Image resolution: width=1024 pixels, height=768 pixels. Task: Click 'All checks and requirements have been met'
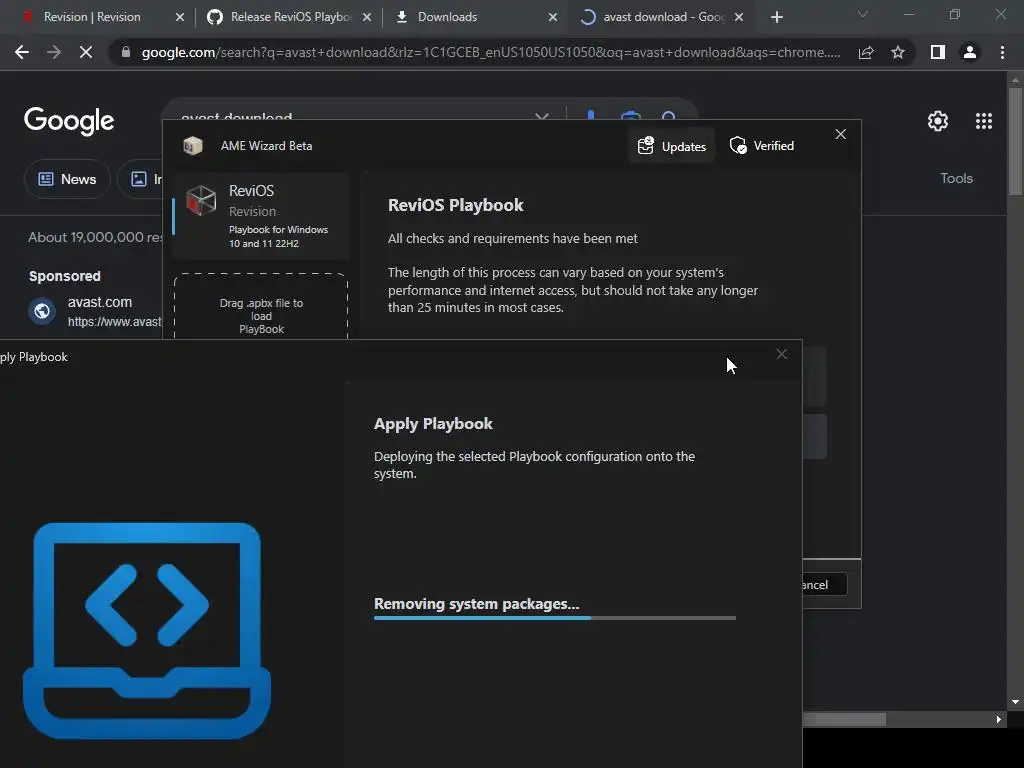513,238
